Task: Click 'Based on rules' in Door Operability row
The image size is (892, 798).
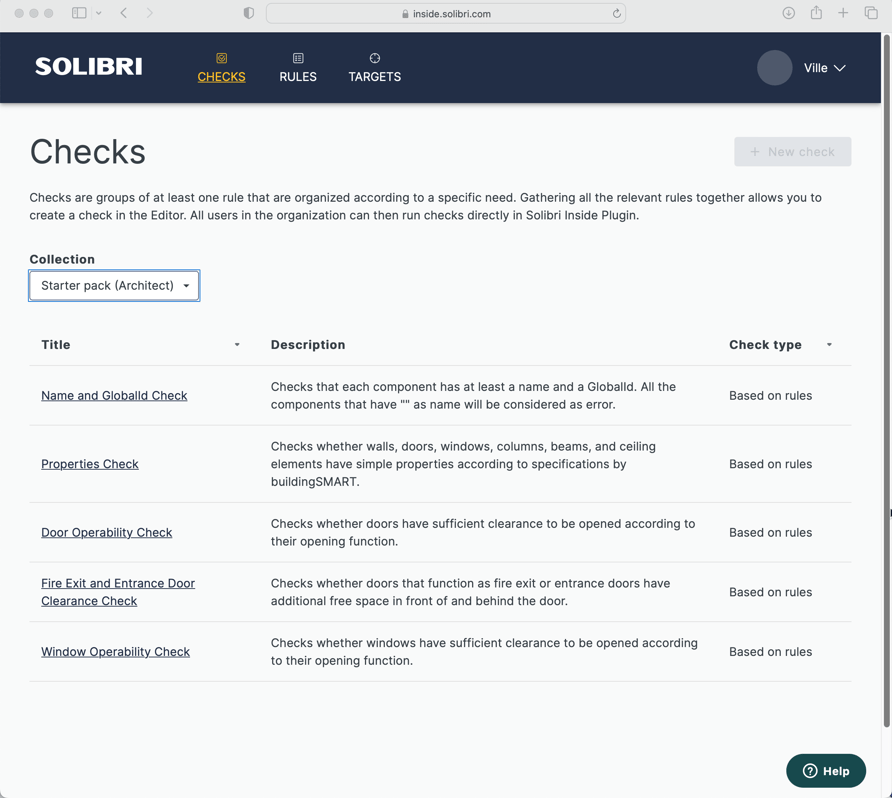Action: point(770,532)
